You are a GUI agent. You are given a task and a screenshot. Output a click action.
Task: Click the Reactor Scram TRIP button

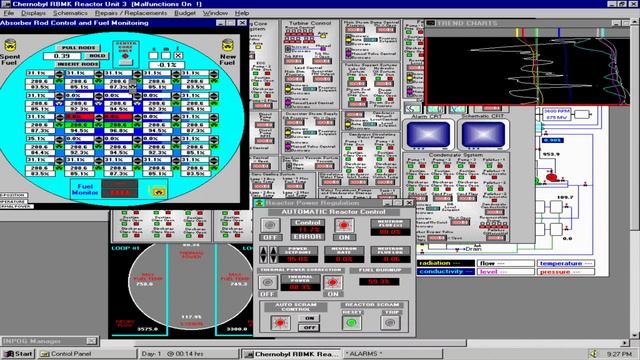(x=391, y=322)
